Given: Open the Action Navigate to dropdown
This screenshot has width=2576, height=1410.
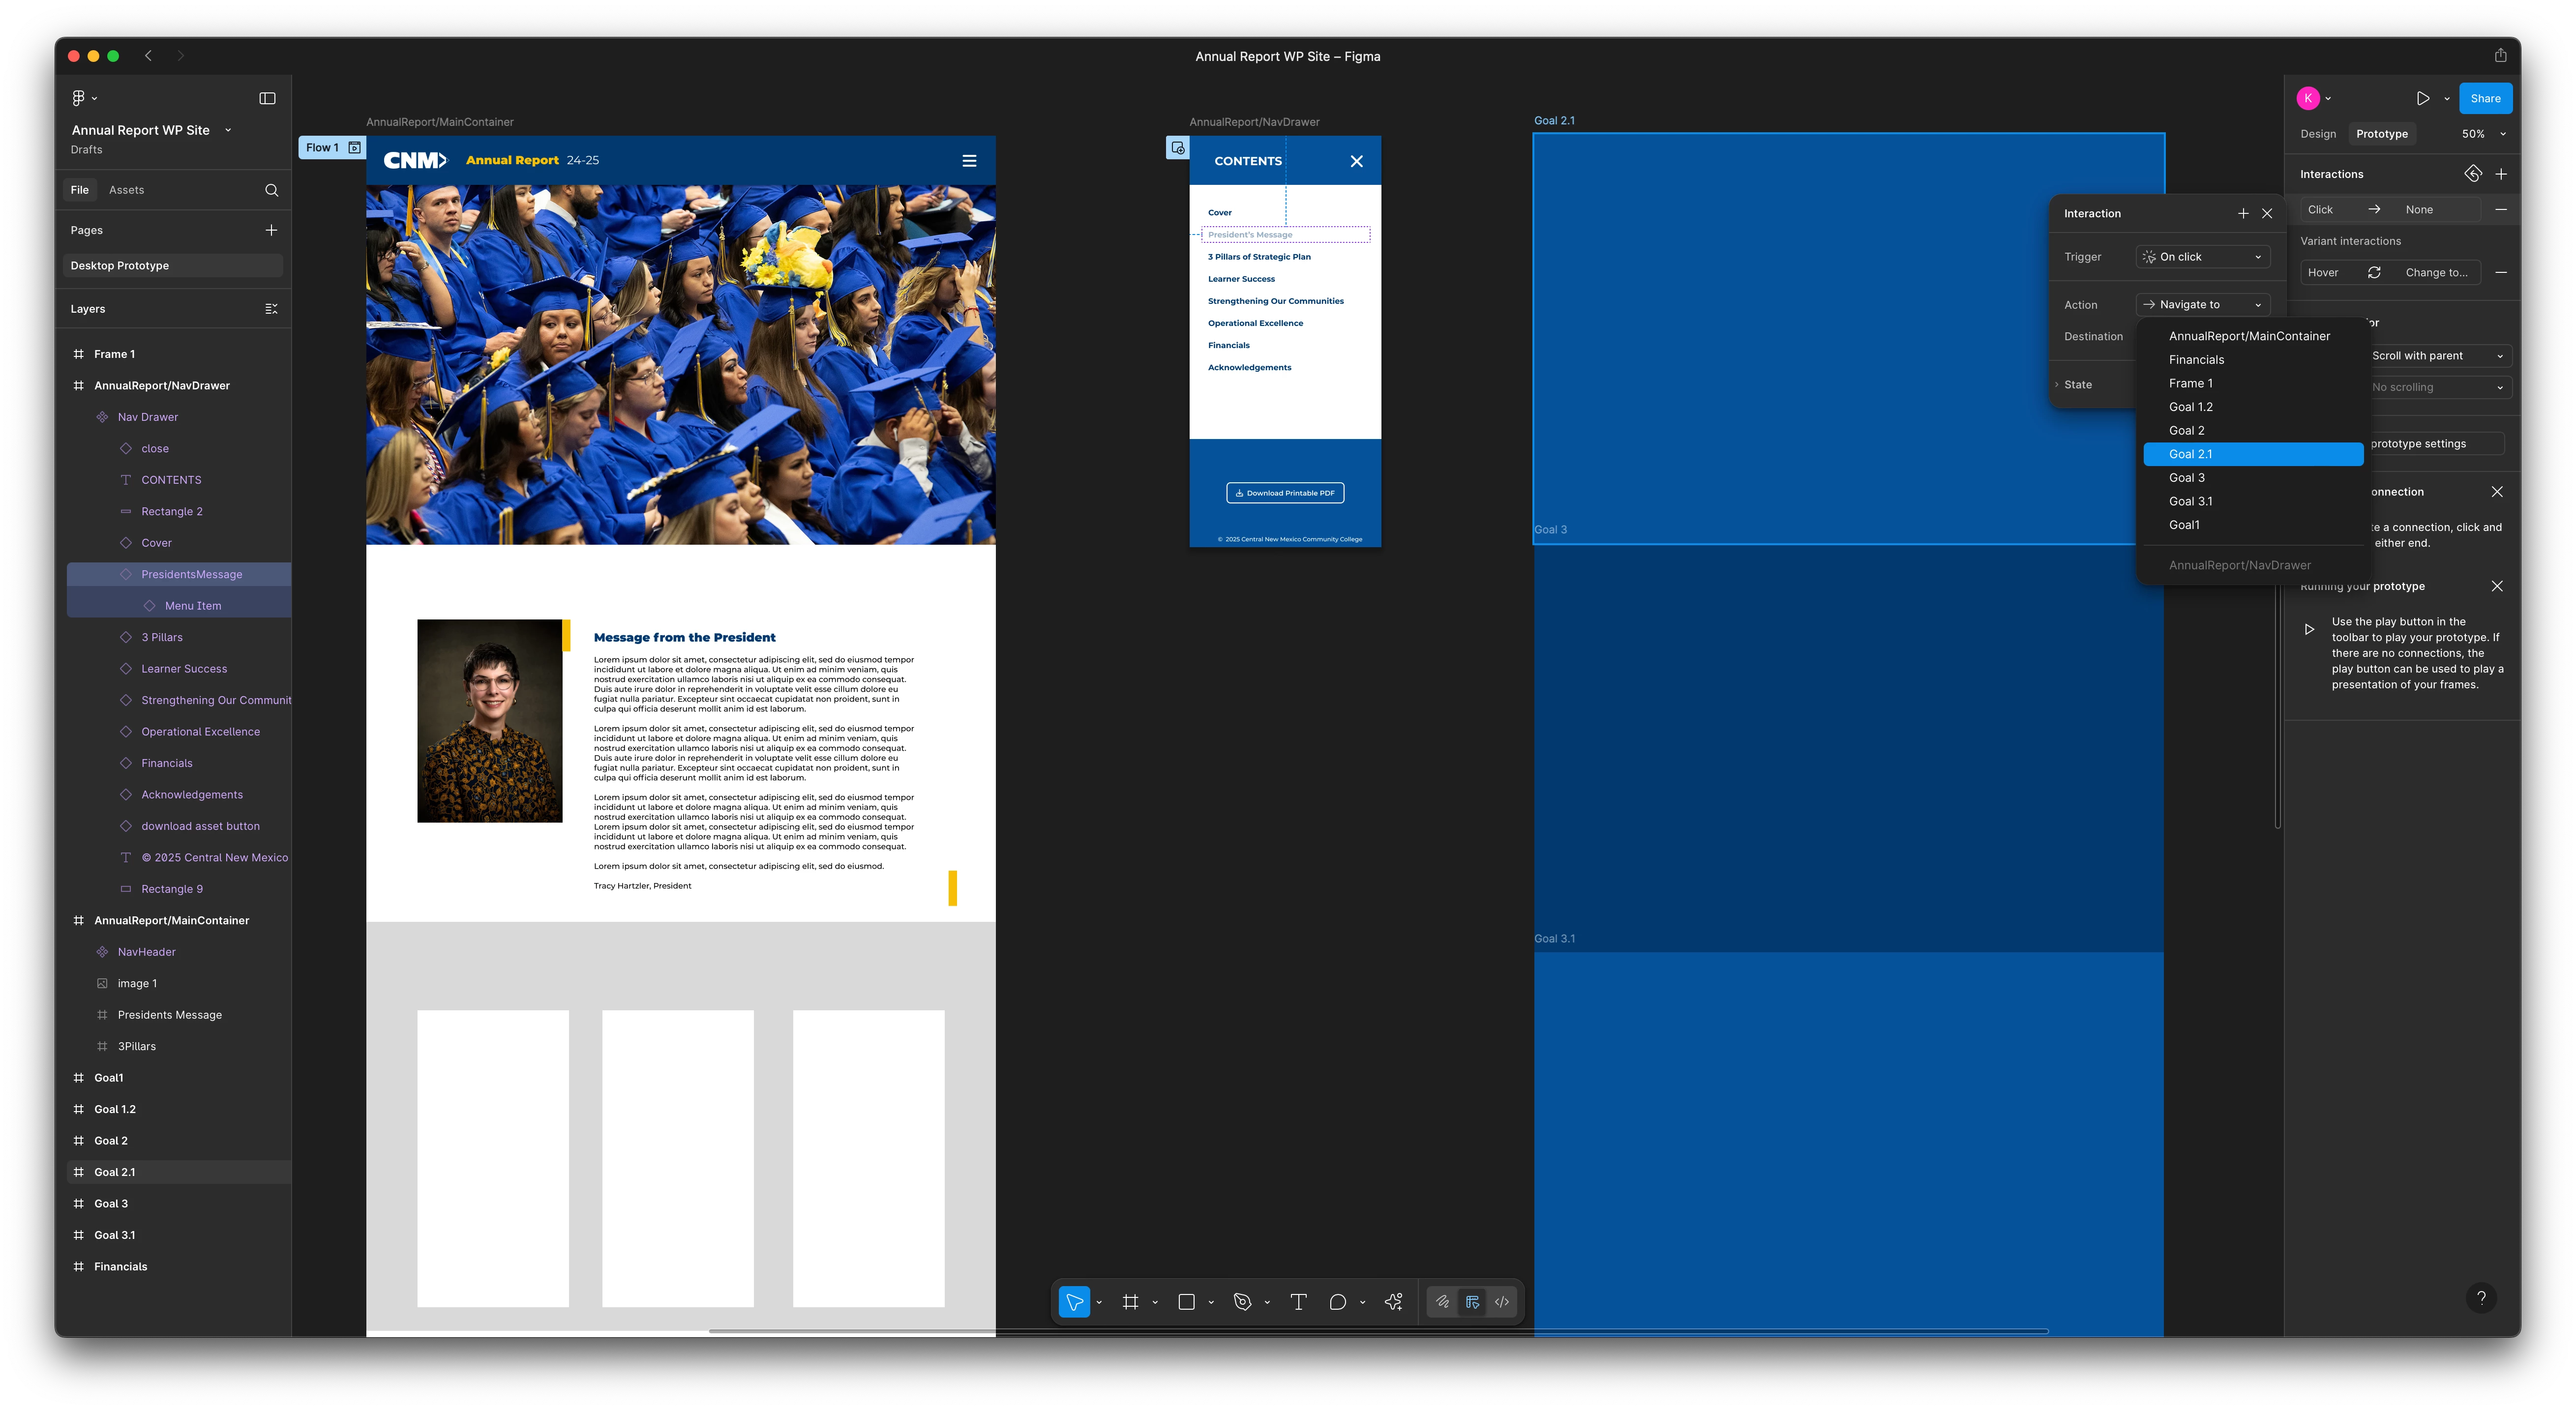Looking at the screenshot, I should coord(2203,305).
